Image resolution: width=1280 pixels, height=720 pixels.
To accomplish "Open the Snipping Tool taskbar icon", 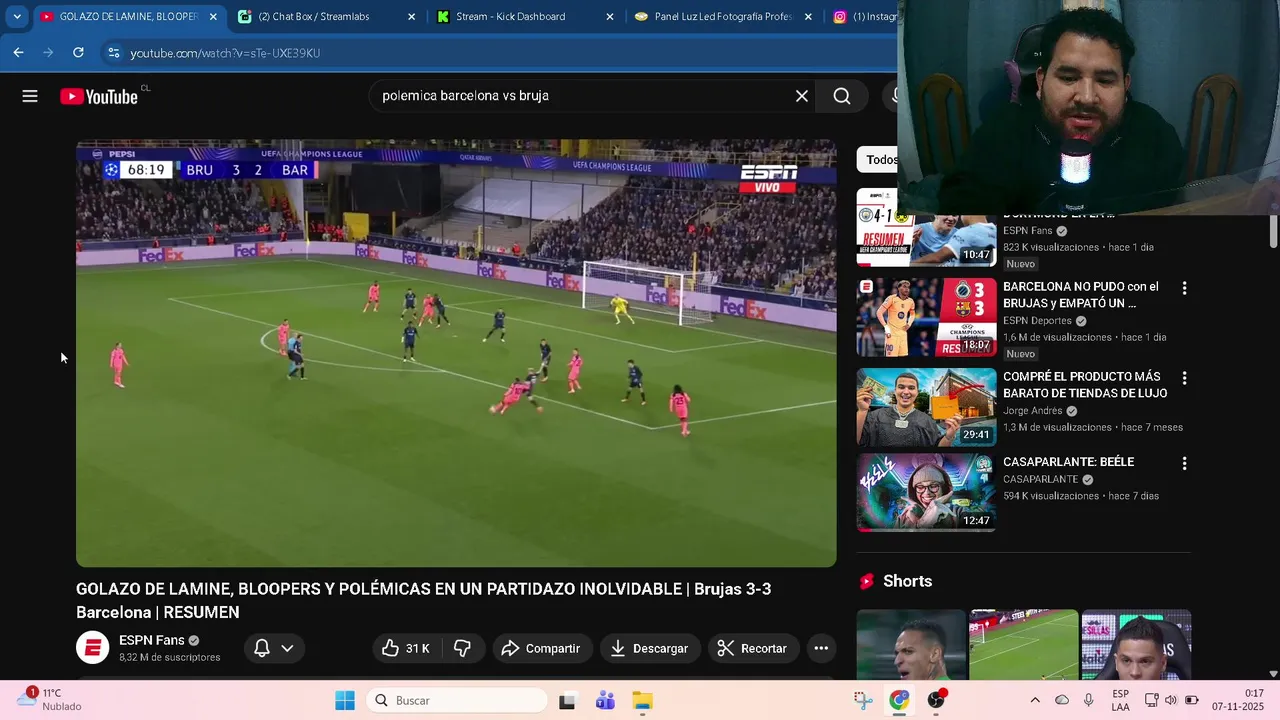I will pyautogui.click(x=862, y=700).
